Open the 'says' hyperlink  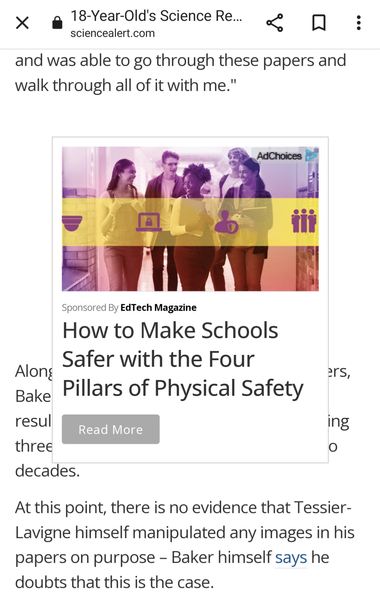(x=291, y=557)
